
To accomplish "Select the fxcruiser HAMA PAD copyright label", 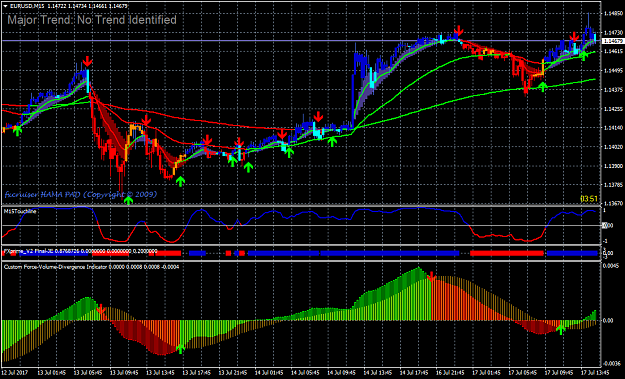I will pyautogui.click(x=81, y=194).
